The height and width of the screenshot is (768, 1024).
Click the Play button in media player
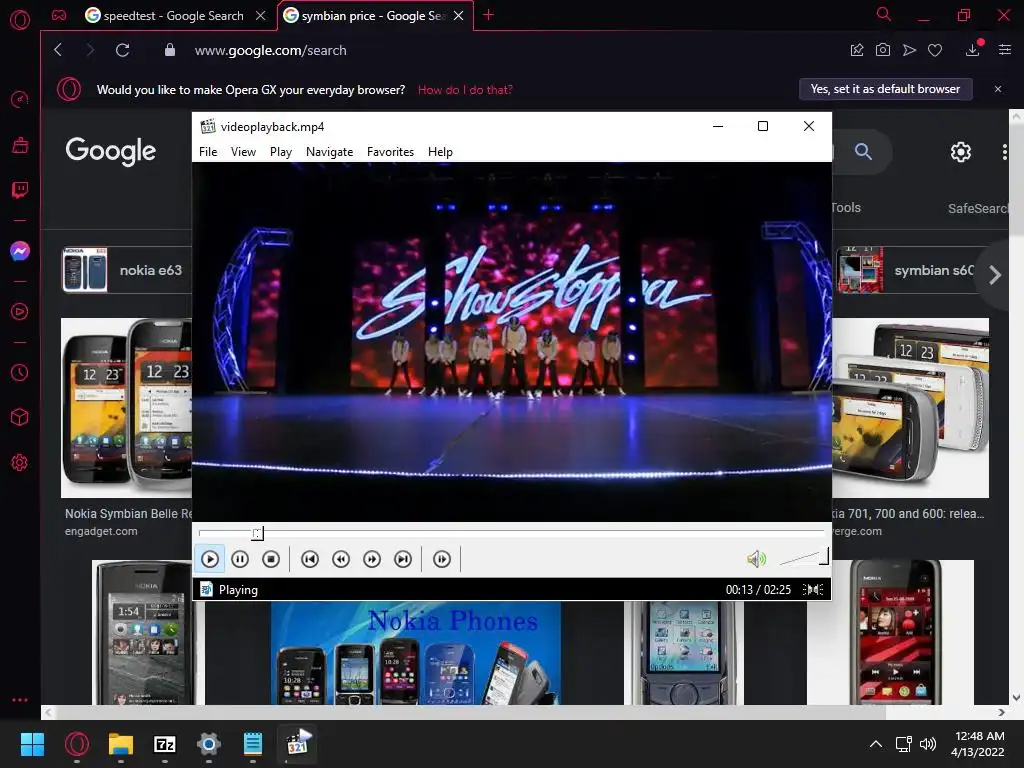coord(210,559)
